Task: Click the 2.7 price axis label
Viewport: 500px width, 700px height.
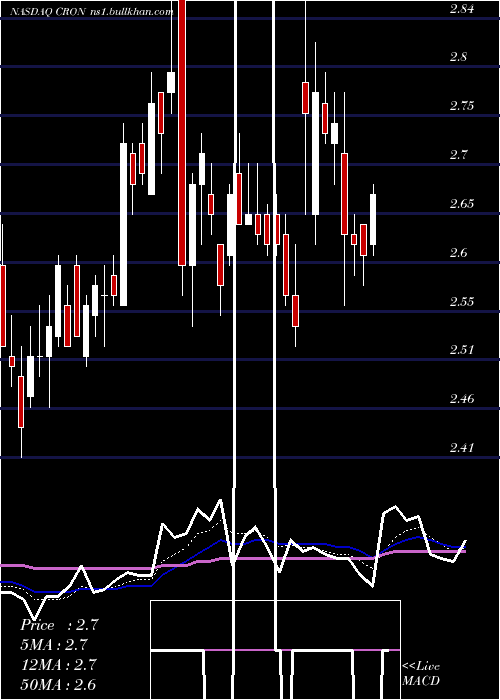Action: coord(458,155)
